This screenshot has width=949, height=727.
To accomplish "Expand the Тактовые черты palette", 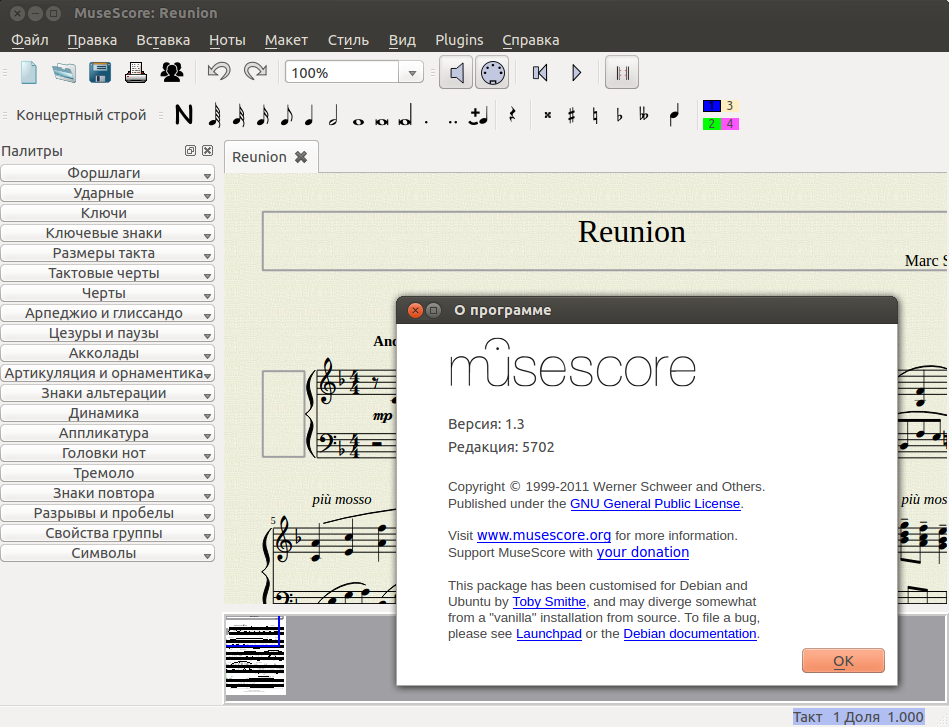I will point(108,273).
